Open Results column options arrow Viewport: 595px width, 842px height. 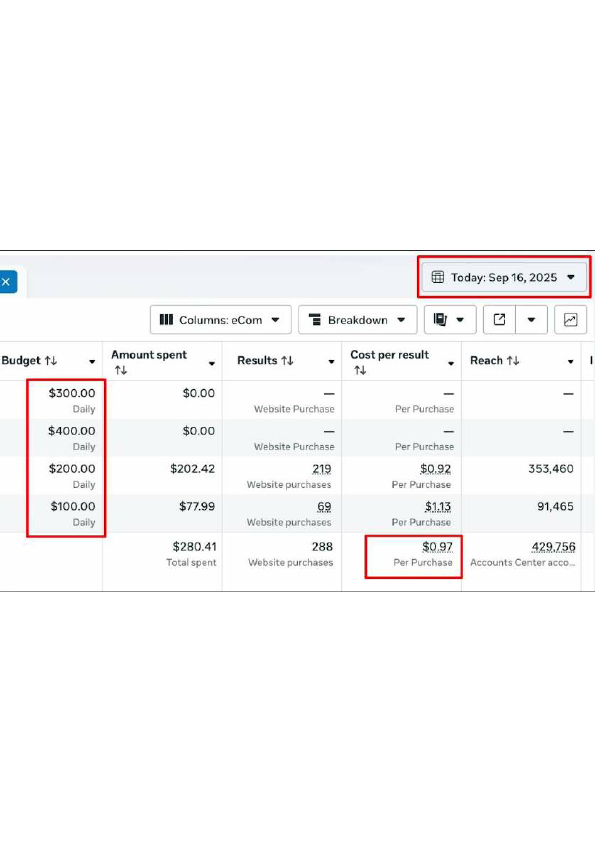(331, 362)
